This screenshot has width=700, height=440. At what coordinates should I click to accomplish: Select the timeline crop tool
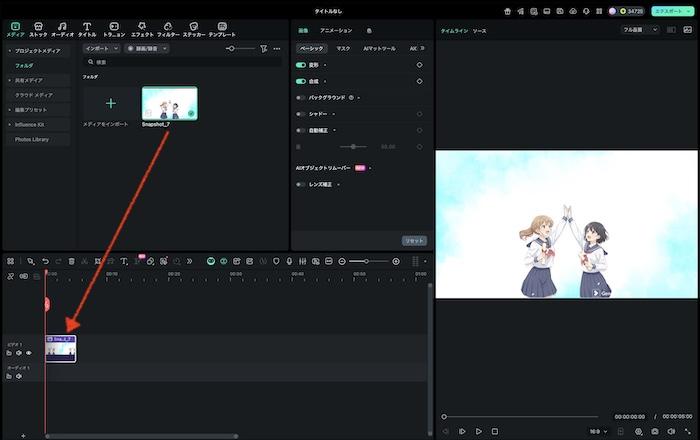[98, 262]
